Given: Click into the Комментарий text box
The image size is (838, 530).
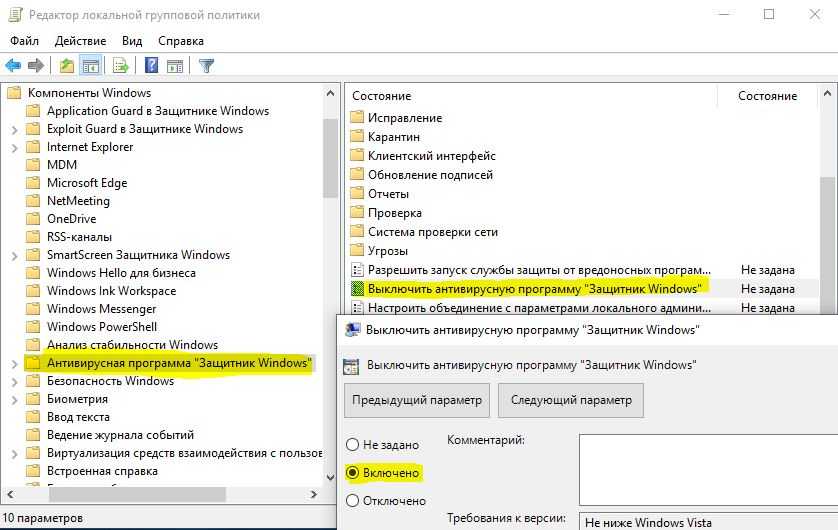Looking at the screenshot, I should (708, 470).
